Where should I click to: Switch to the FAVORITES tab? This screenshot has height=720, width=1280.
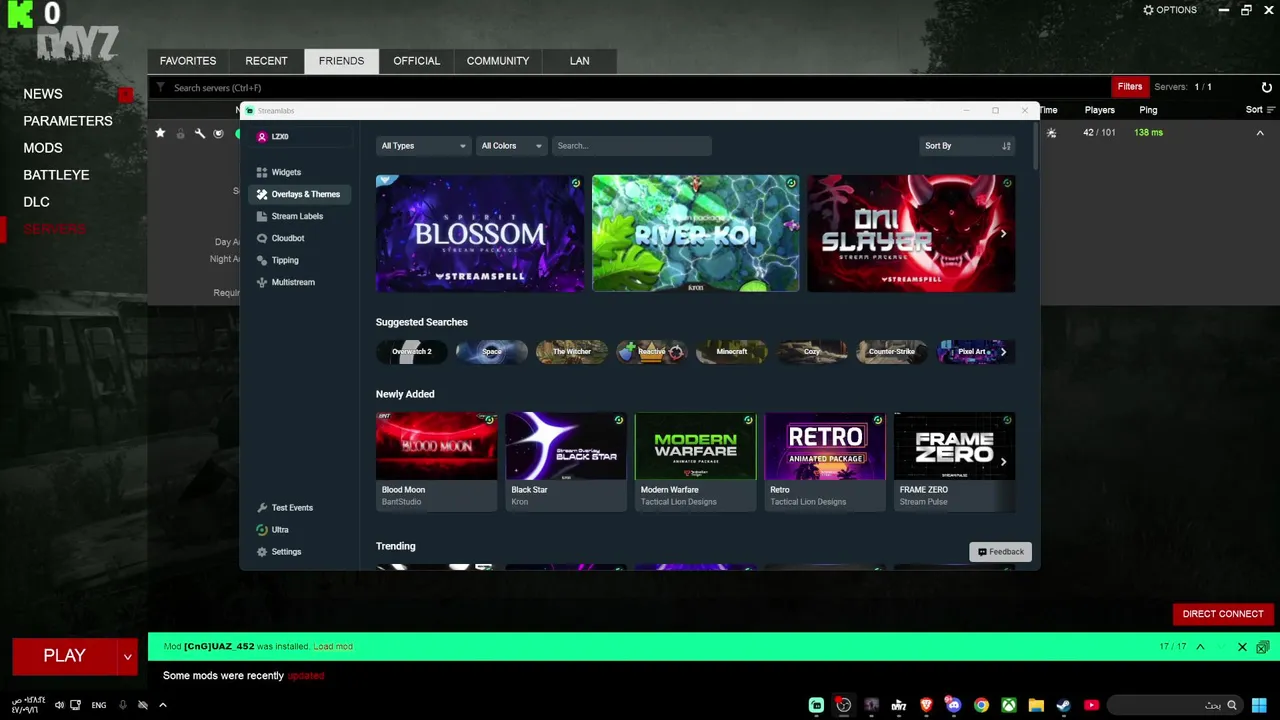click(x=188, y=61)
